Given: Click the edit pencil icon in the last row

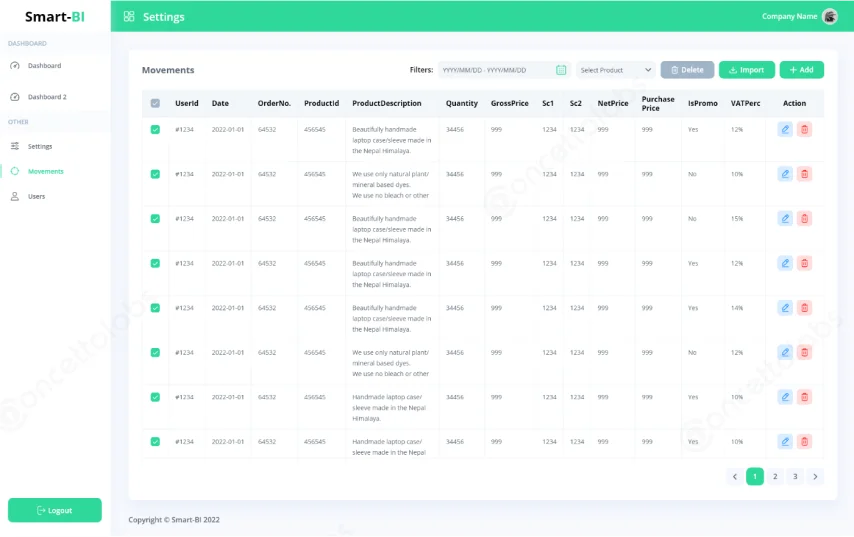Looking at the screenshot, I should point(785,441).
